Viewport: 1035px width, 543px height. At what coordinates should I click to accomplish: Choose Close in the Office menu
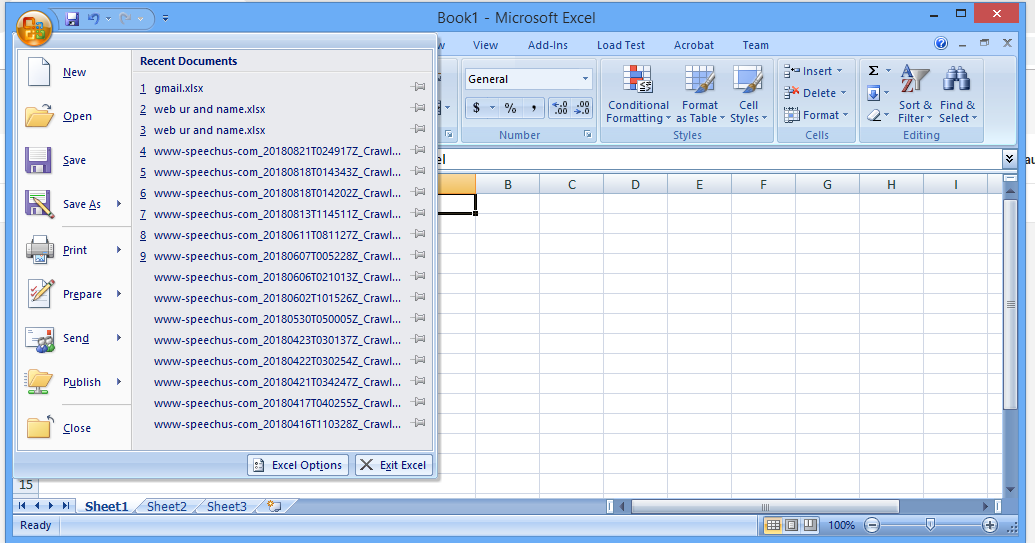(74, 428)
